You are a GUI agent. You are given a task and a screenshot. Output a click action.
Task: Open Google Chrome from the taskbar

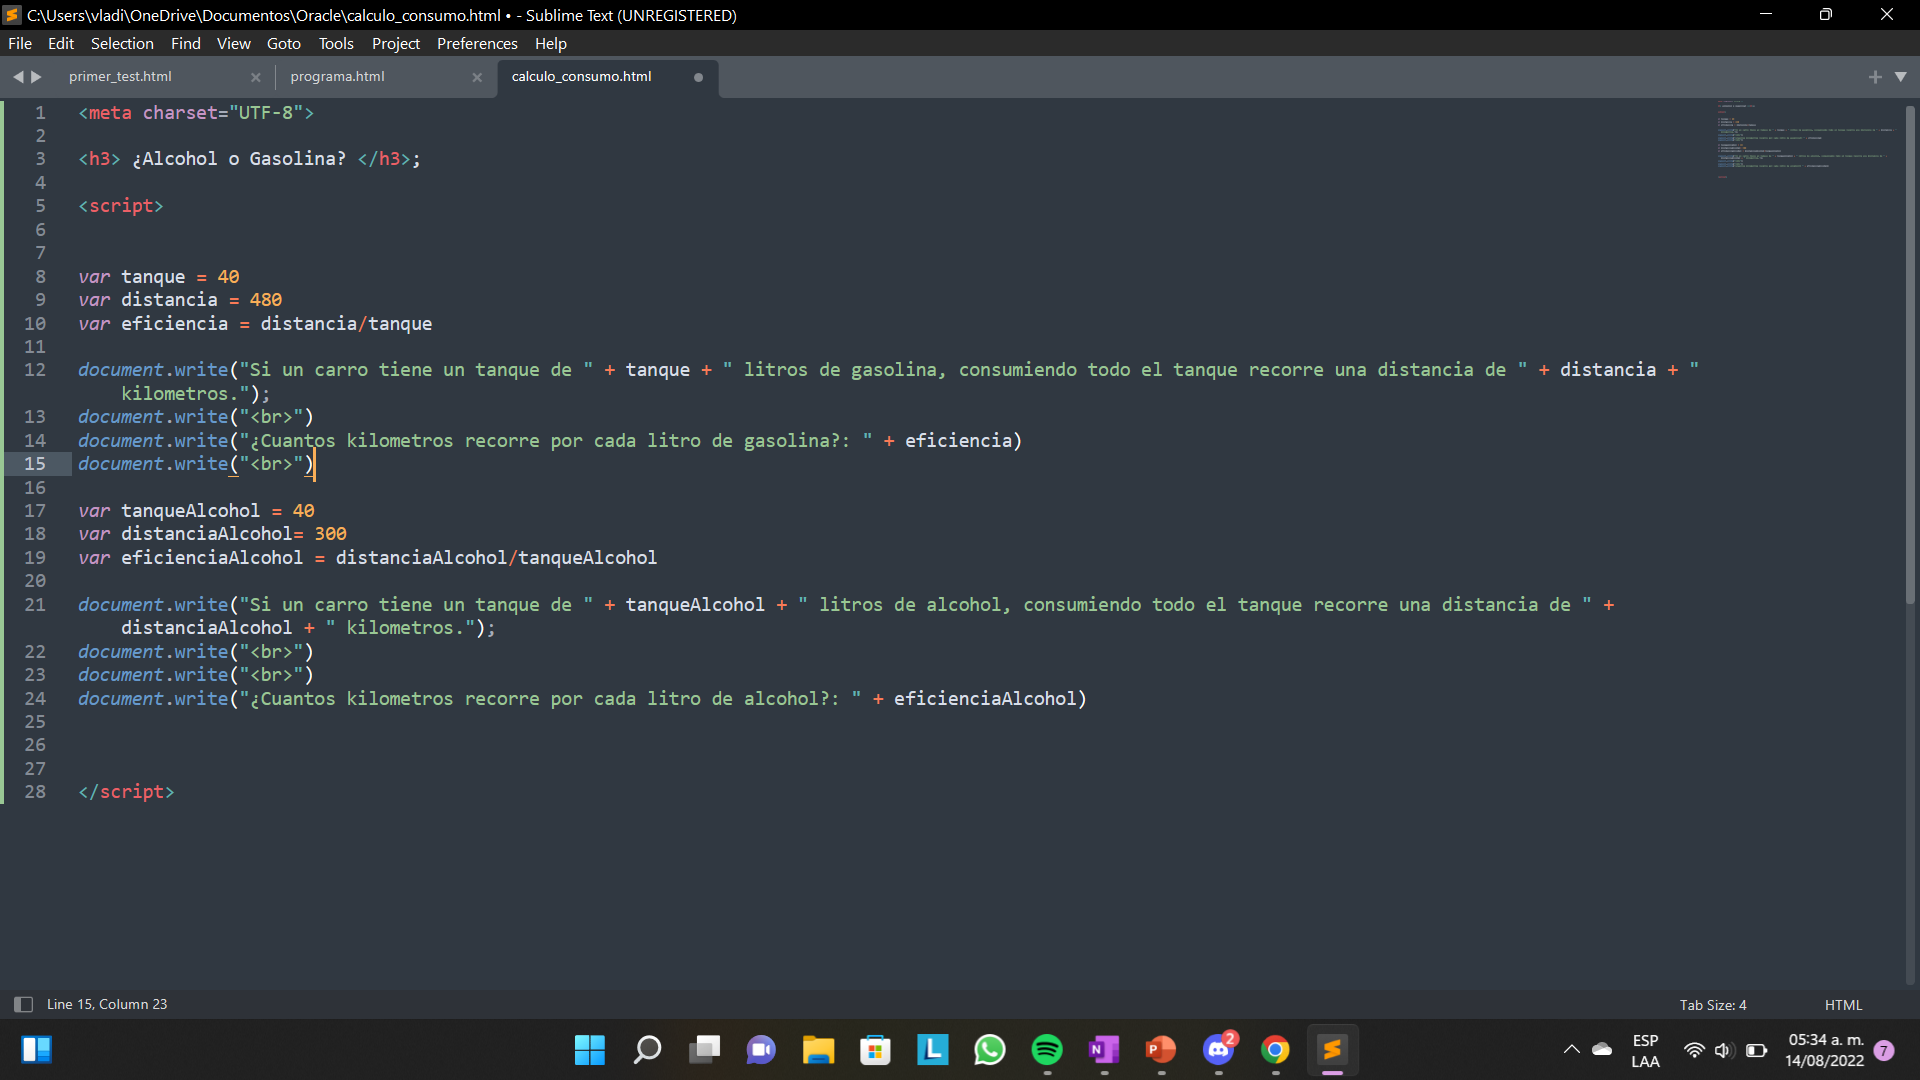pos(1275,1050)
